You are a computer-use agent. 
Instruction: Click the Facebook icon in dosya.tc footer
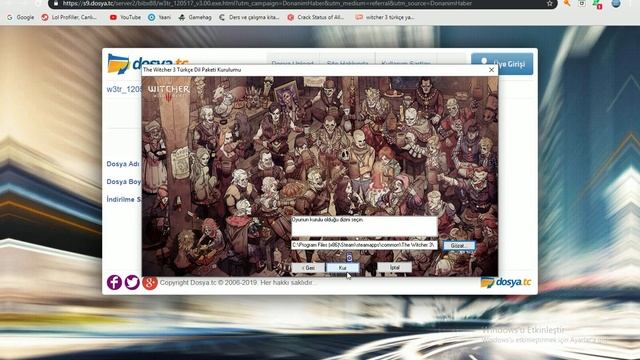tap(114, 282)
